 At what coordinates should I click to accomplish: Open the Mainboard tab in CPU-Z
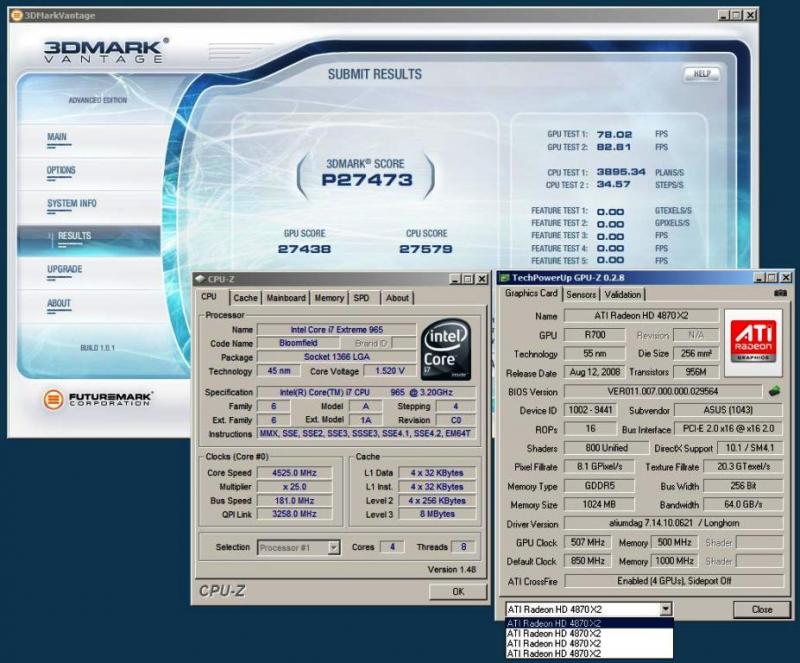(286, 298)
